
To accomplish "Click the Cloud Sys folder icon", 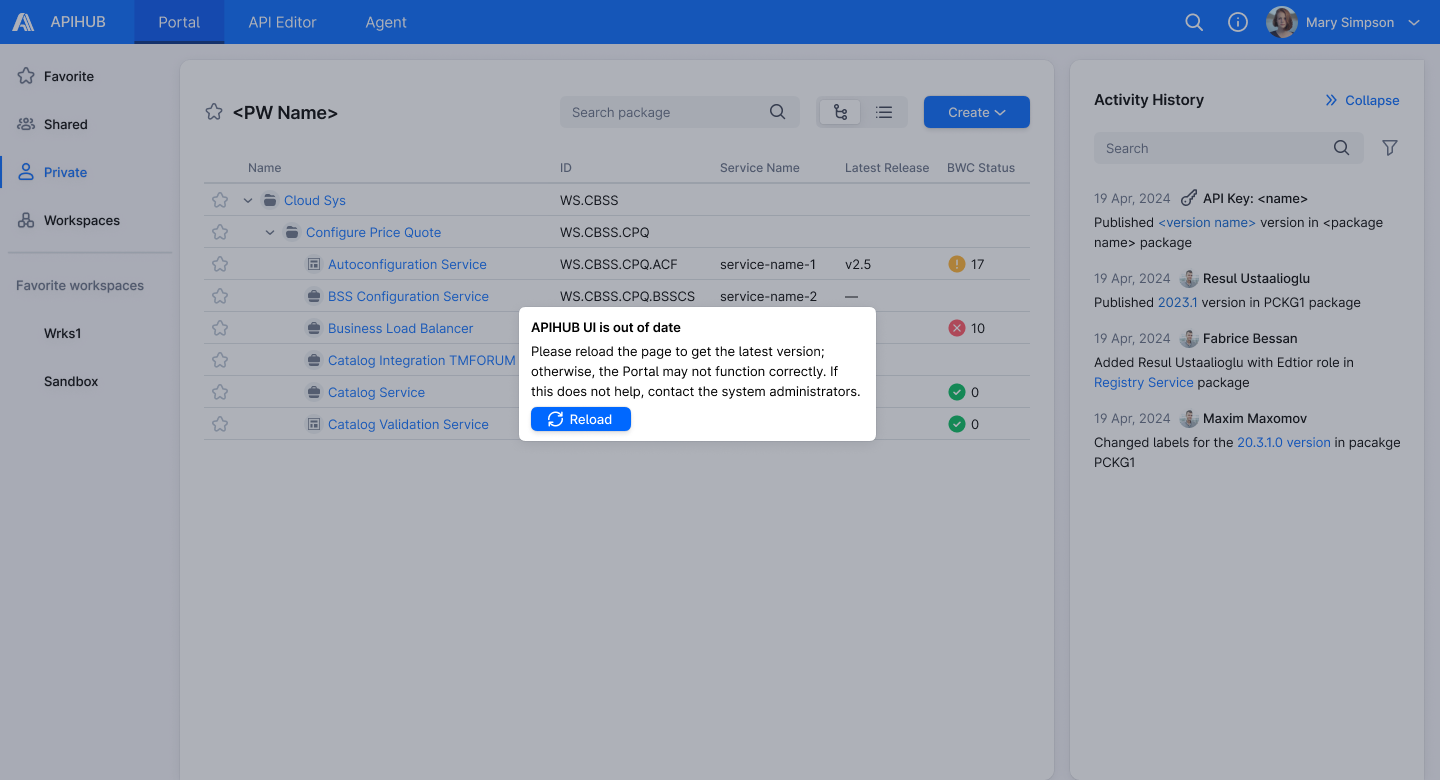I will click(270, 200).
